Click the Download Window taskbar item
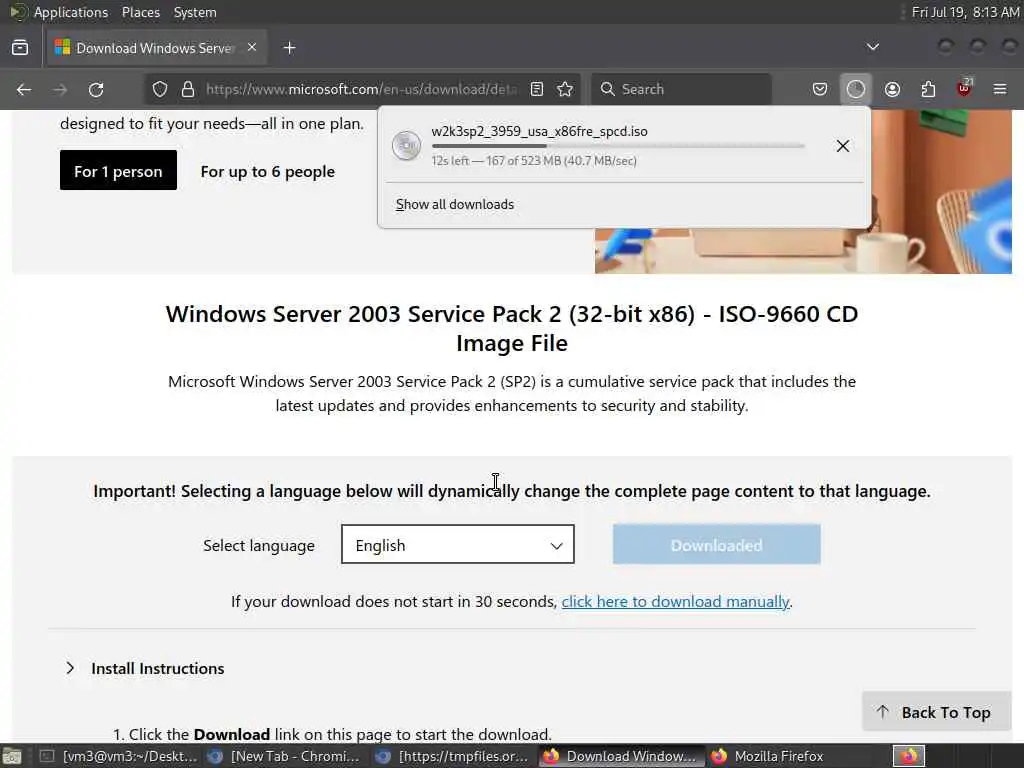This screenshot has width=1024, height=768. click(x=621, y=756)
